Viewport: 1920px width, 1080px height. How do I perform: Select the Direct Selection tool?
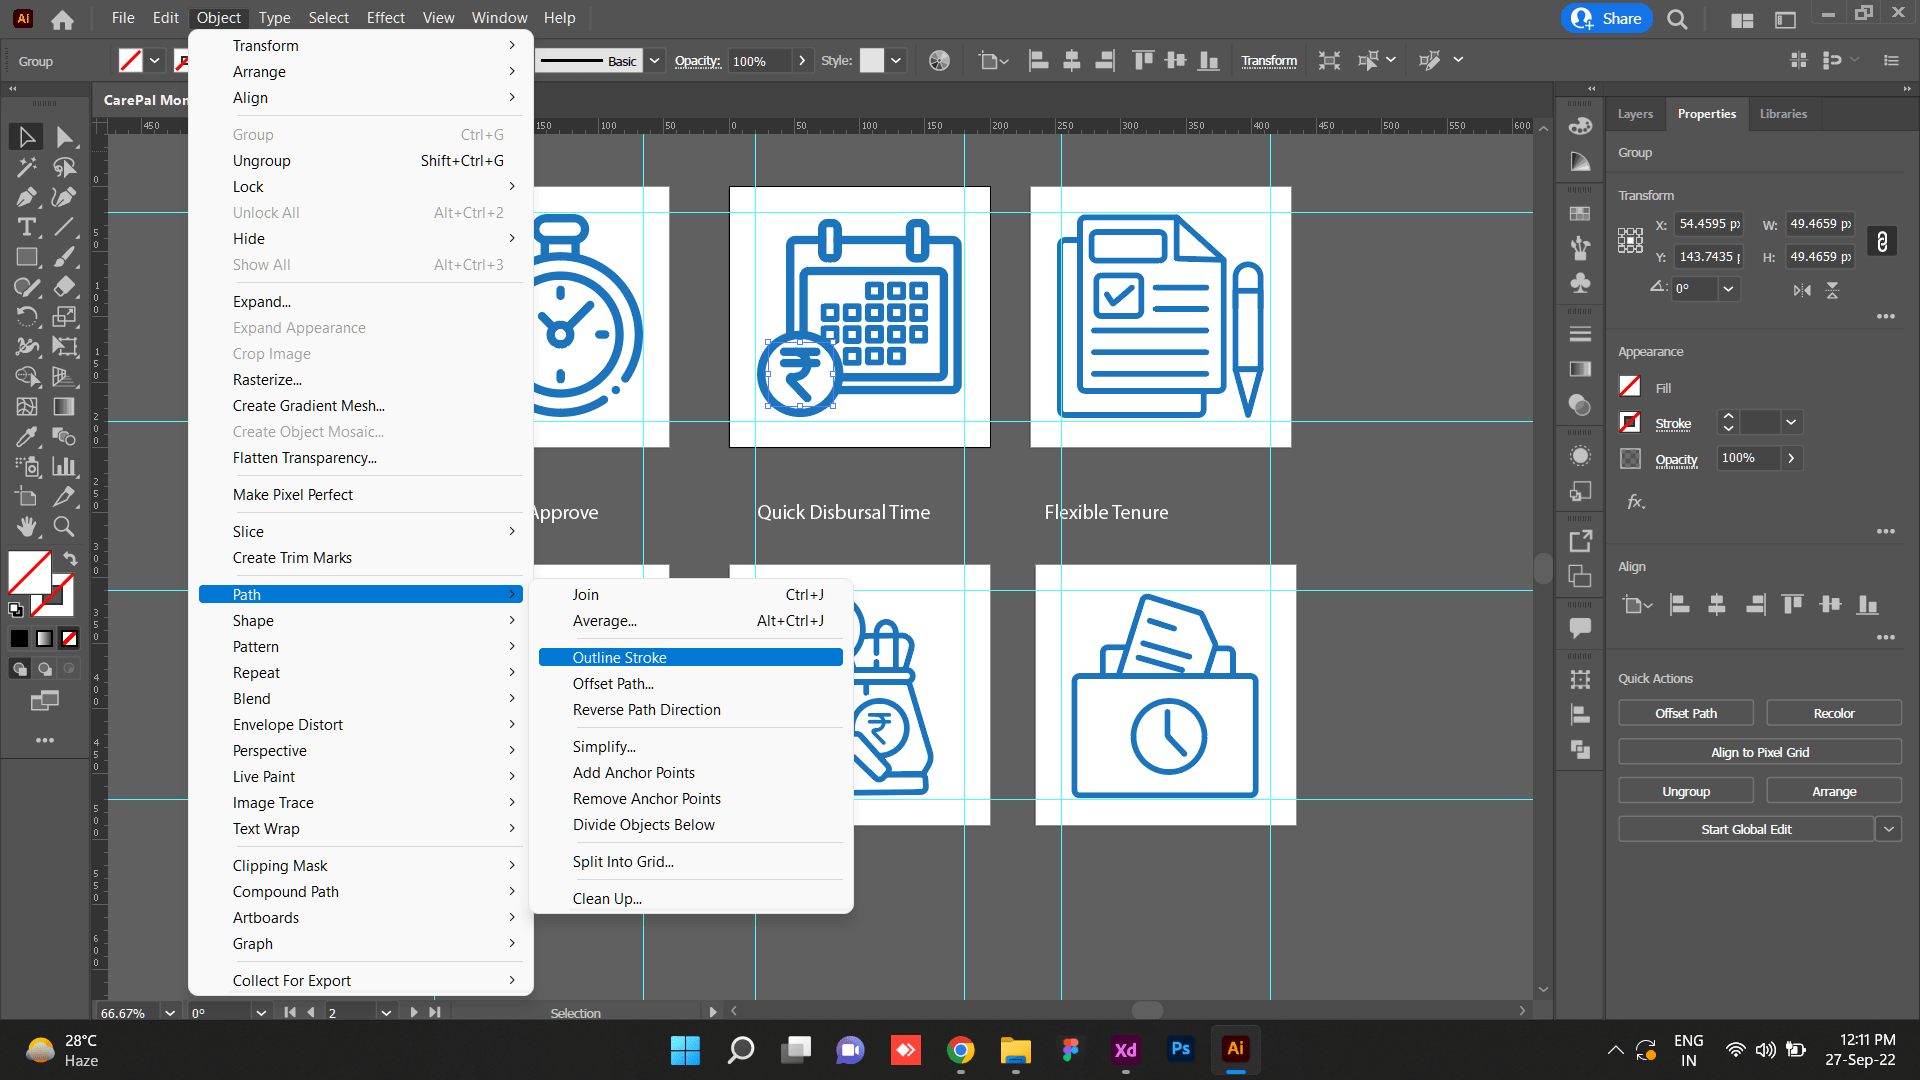pos(65,137)
